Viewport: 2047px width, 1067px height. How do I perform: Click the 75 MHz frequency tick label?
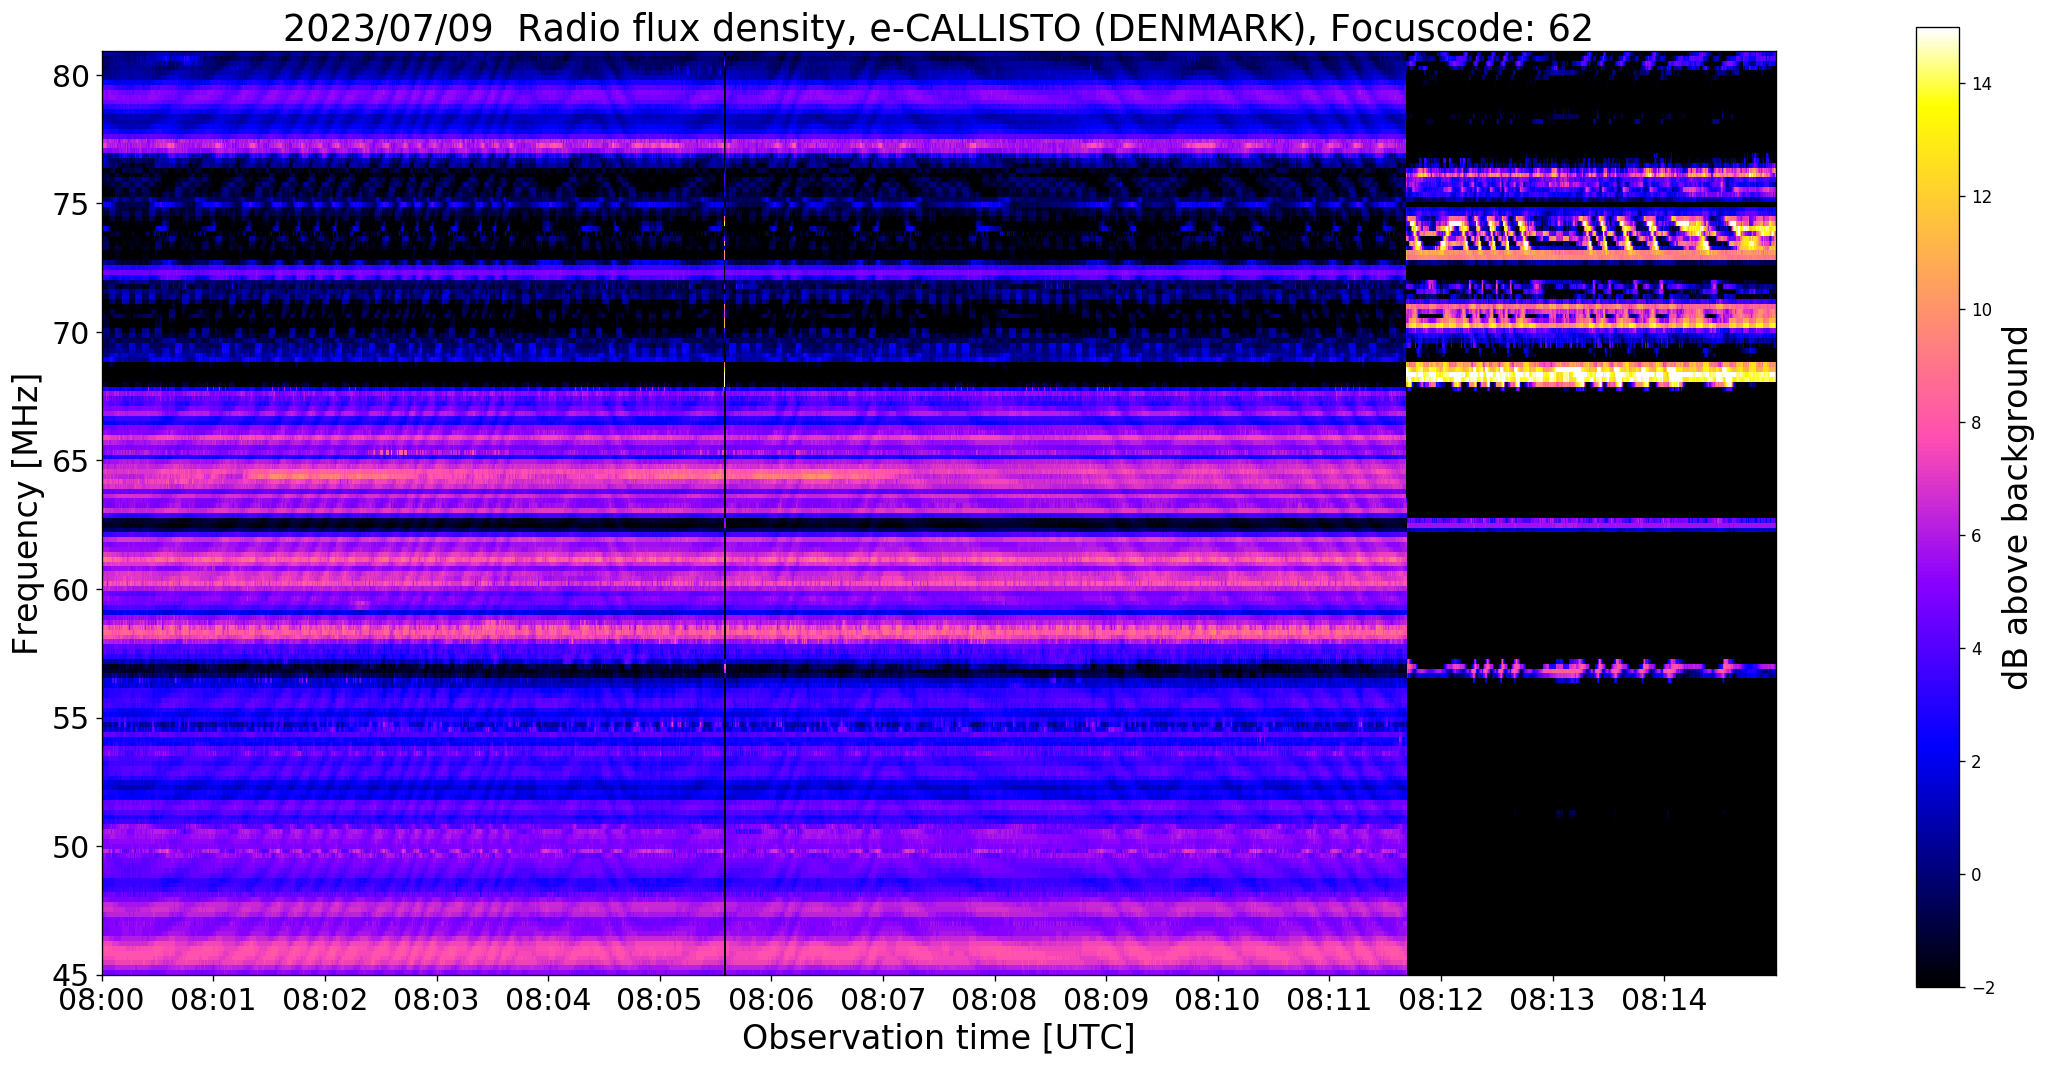pyautogui.click(x=71, y=204)
